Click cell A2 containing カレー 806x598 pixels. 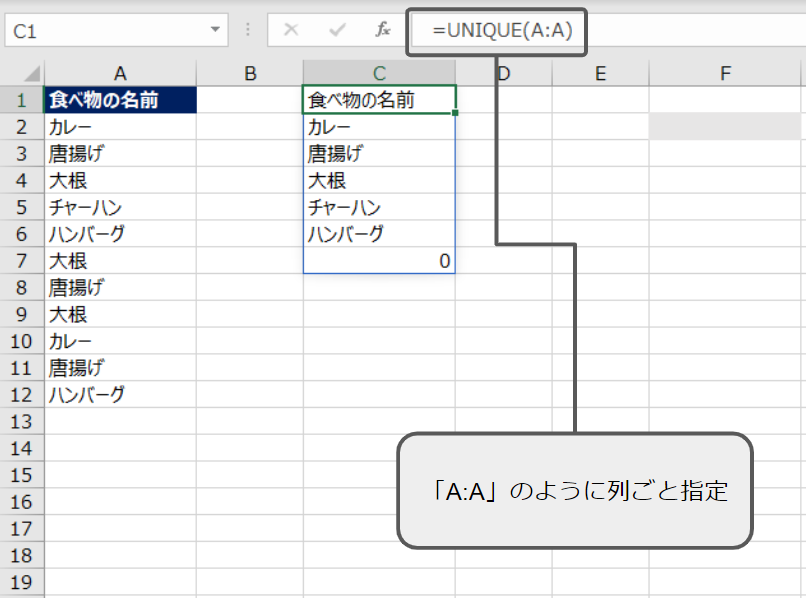coord(120,126)
